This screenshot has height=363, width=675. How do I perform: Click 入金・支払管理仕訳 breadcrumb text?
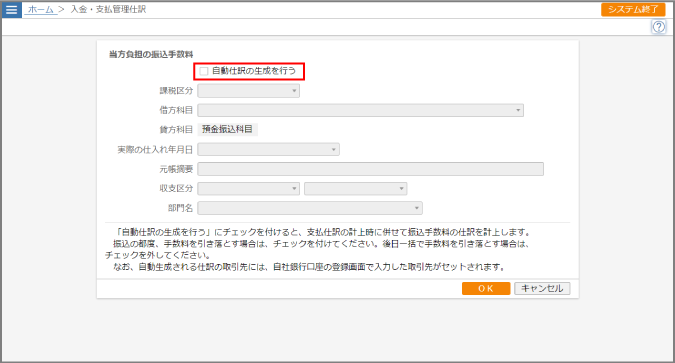tap(108, 9)
